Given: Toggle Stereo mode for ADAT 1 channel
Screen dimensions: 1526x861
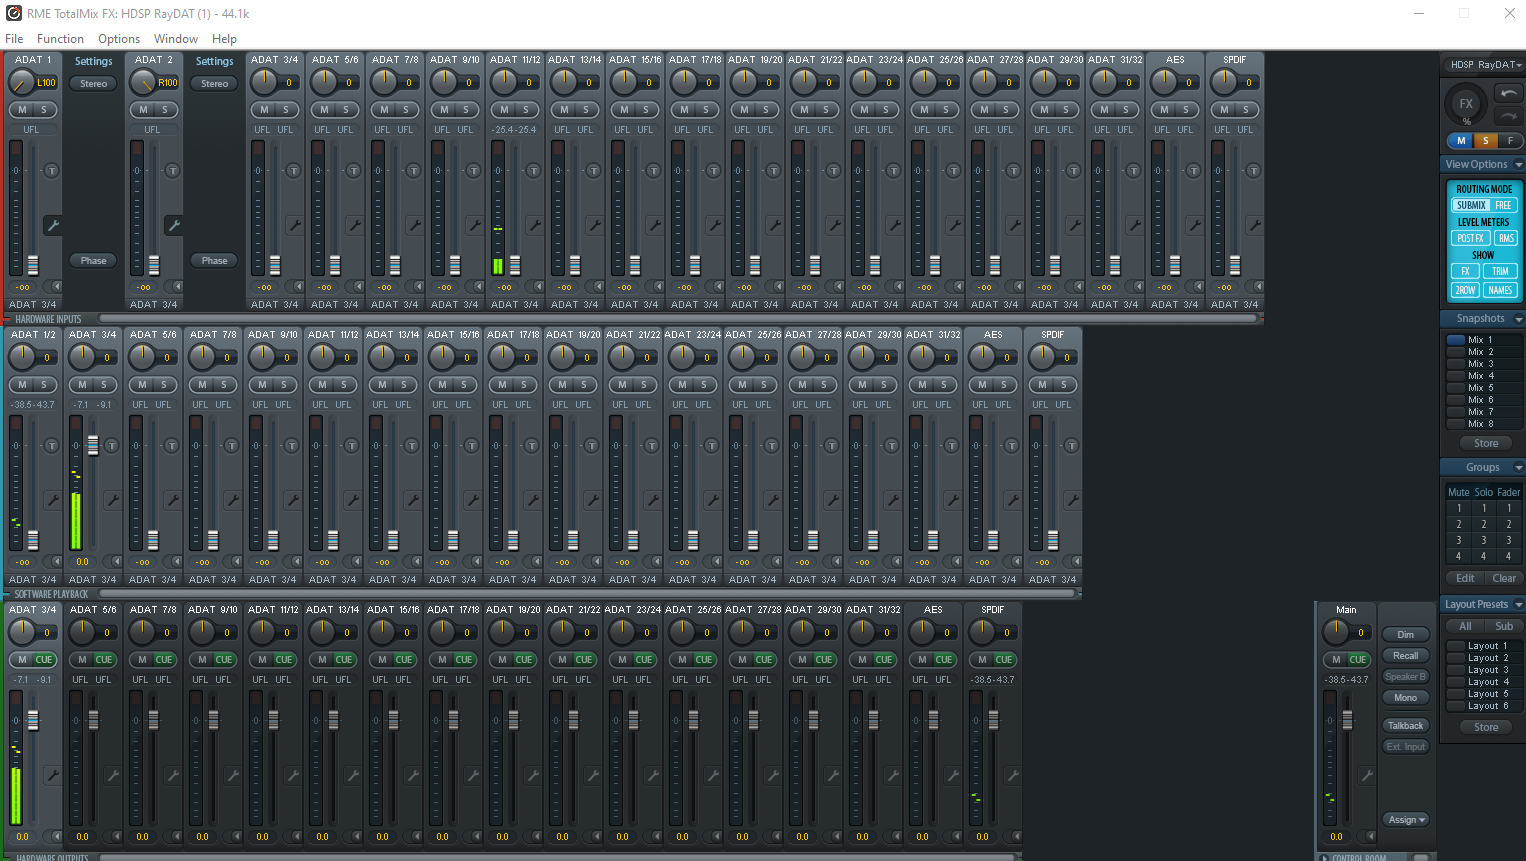Looking at the screenshot, I should 93,84.
